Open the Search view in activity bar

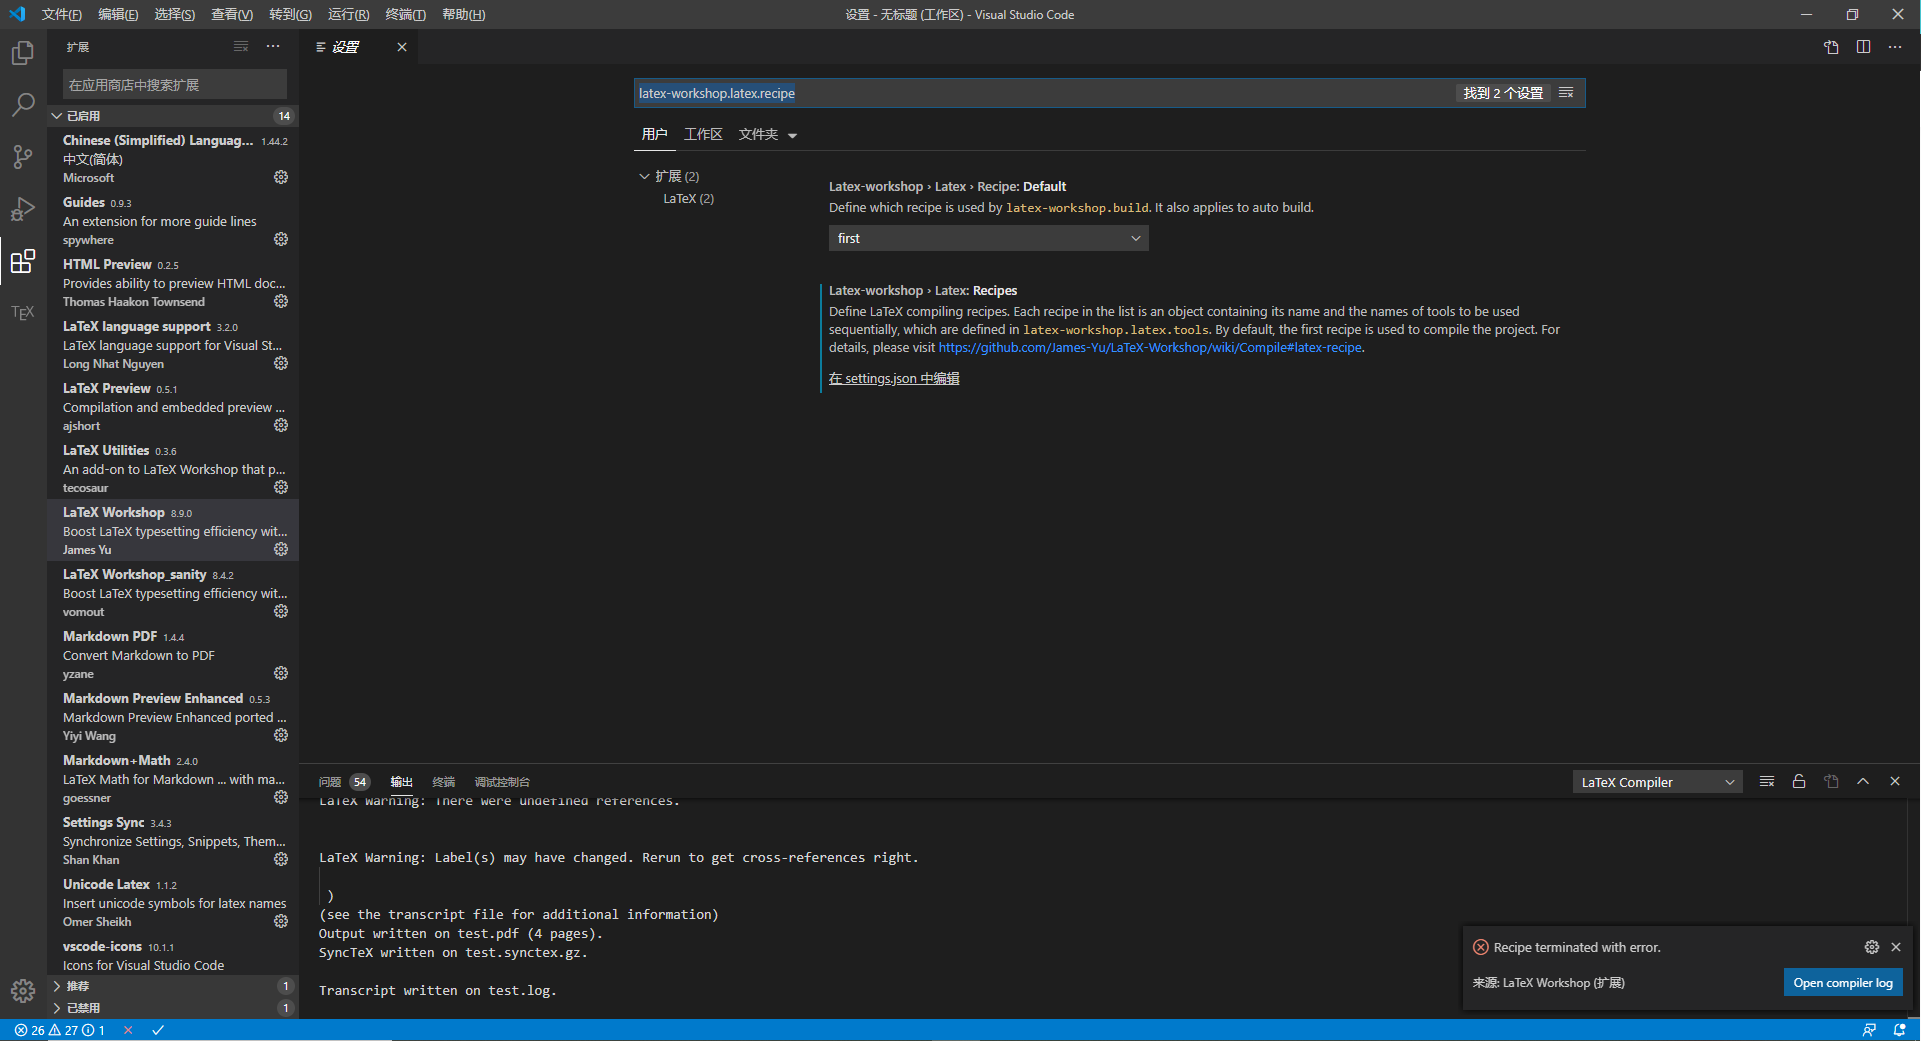click(x=23, y=105)
